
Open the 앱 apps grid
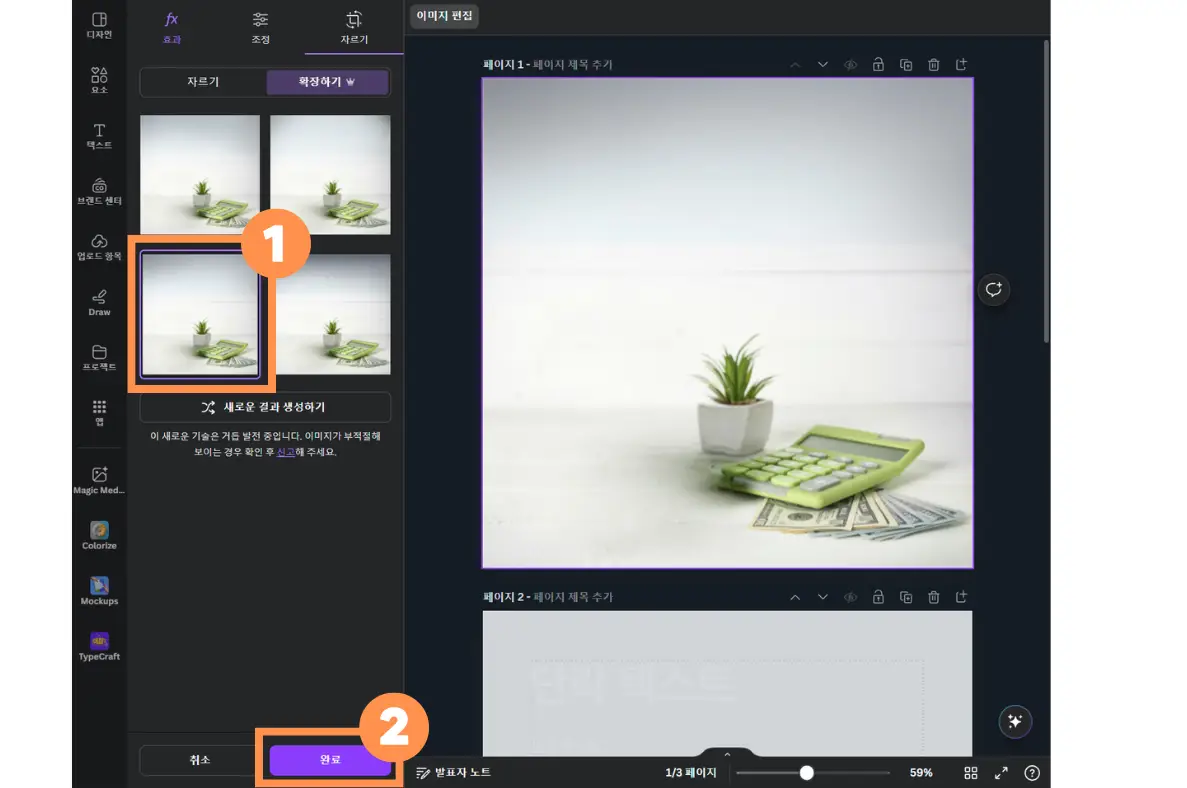[x=99, y=413]
